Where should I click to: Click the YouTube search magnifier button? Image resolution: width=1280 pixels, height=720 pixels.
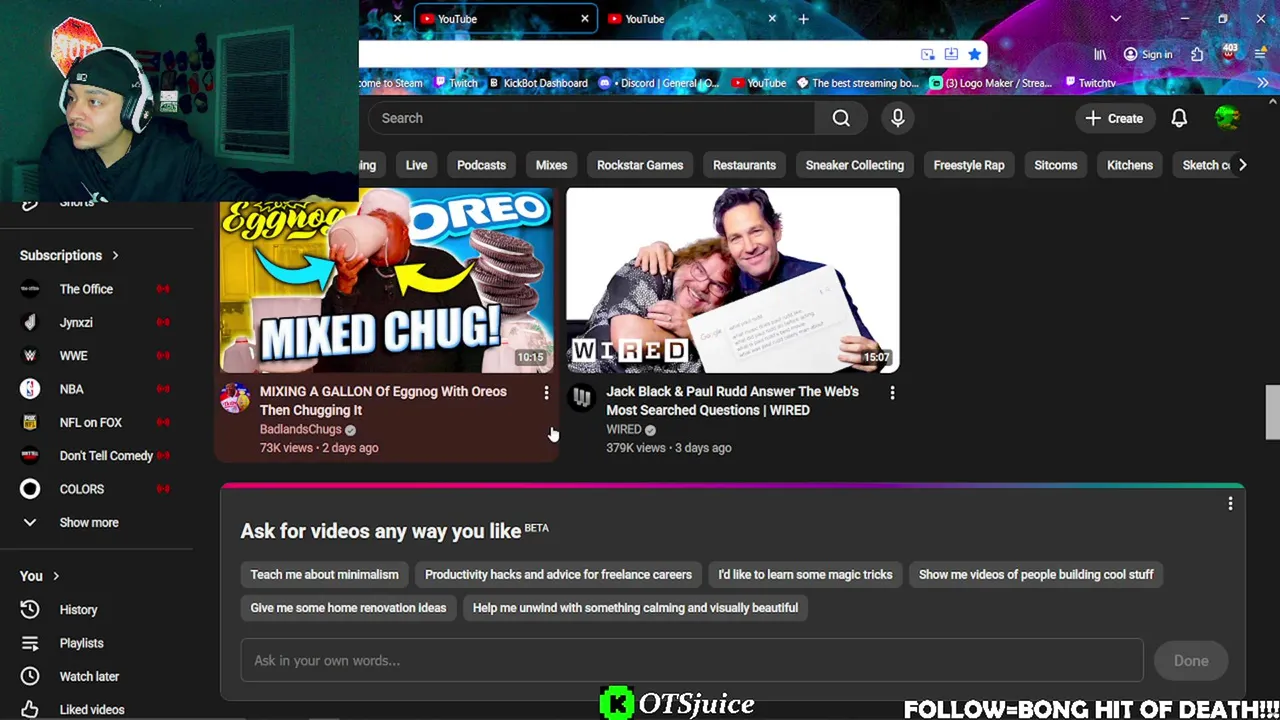(841, 118)
